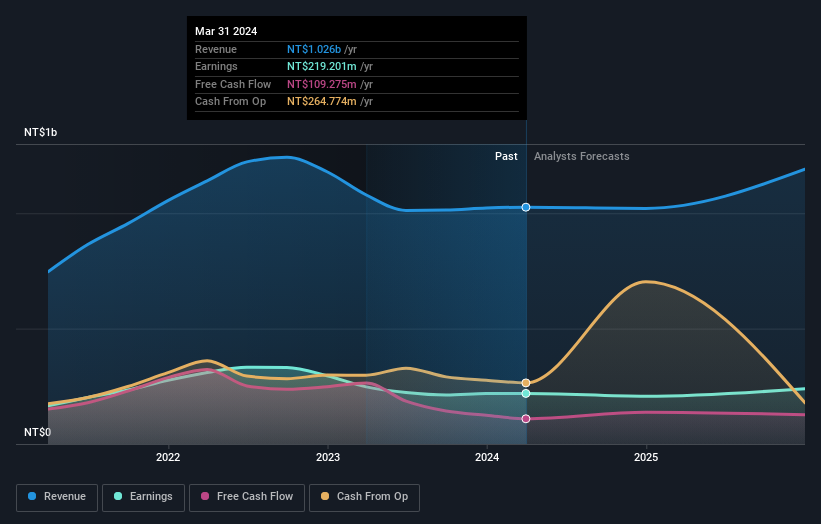Click the Mar 31 2024 tooltip date
This screenshot has width=821, height=524.
[x=226, y=31]
